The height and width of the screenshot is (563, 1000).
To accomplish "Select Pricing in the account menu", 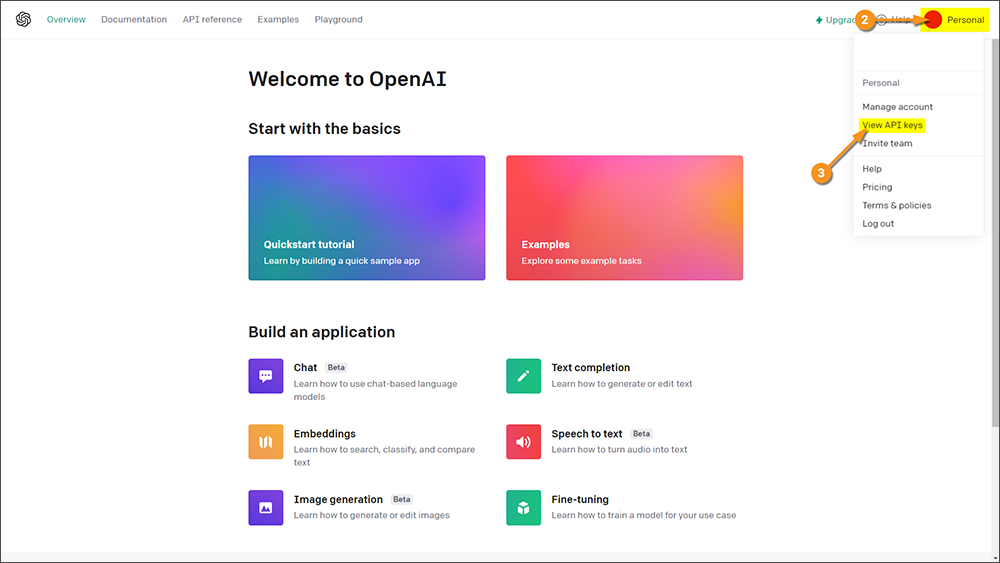I will pos(877,187).
